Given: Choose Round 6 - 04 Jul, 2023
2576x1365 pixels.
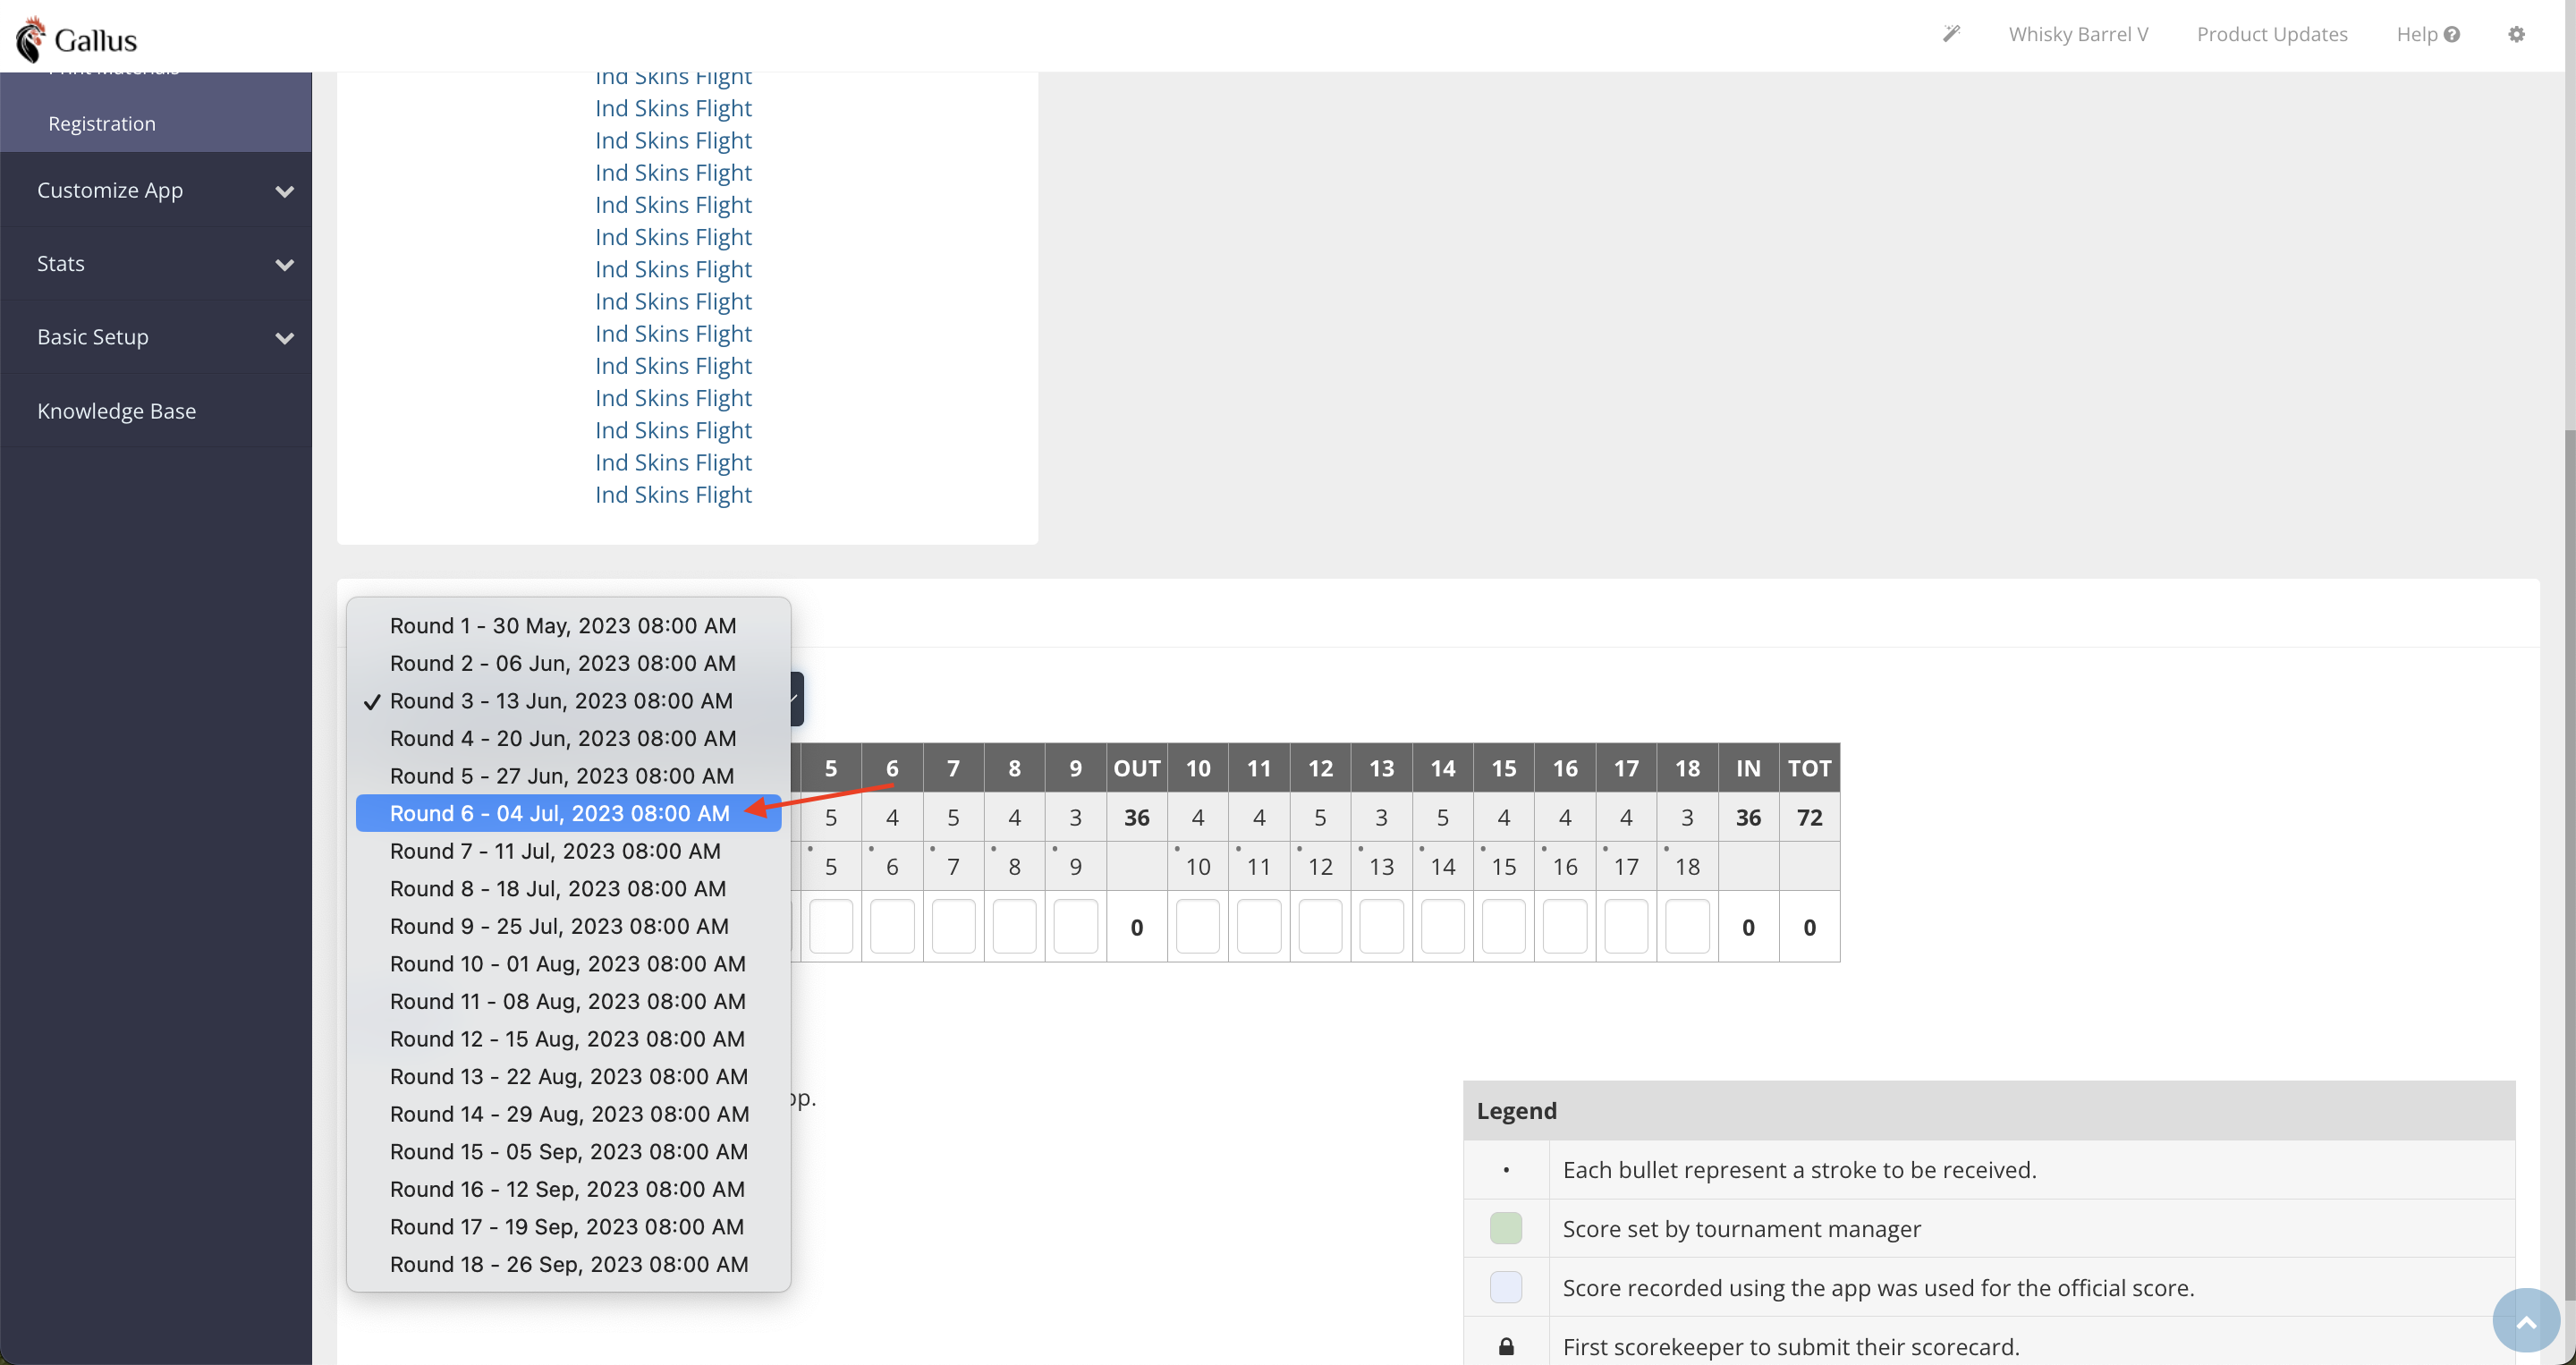Looking at the screenshot, I should click(x=568, y=813).
